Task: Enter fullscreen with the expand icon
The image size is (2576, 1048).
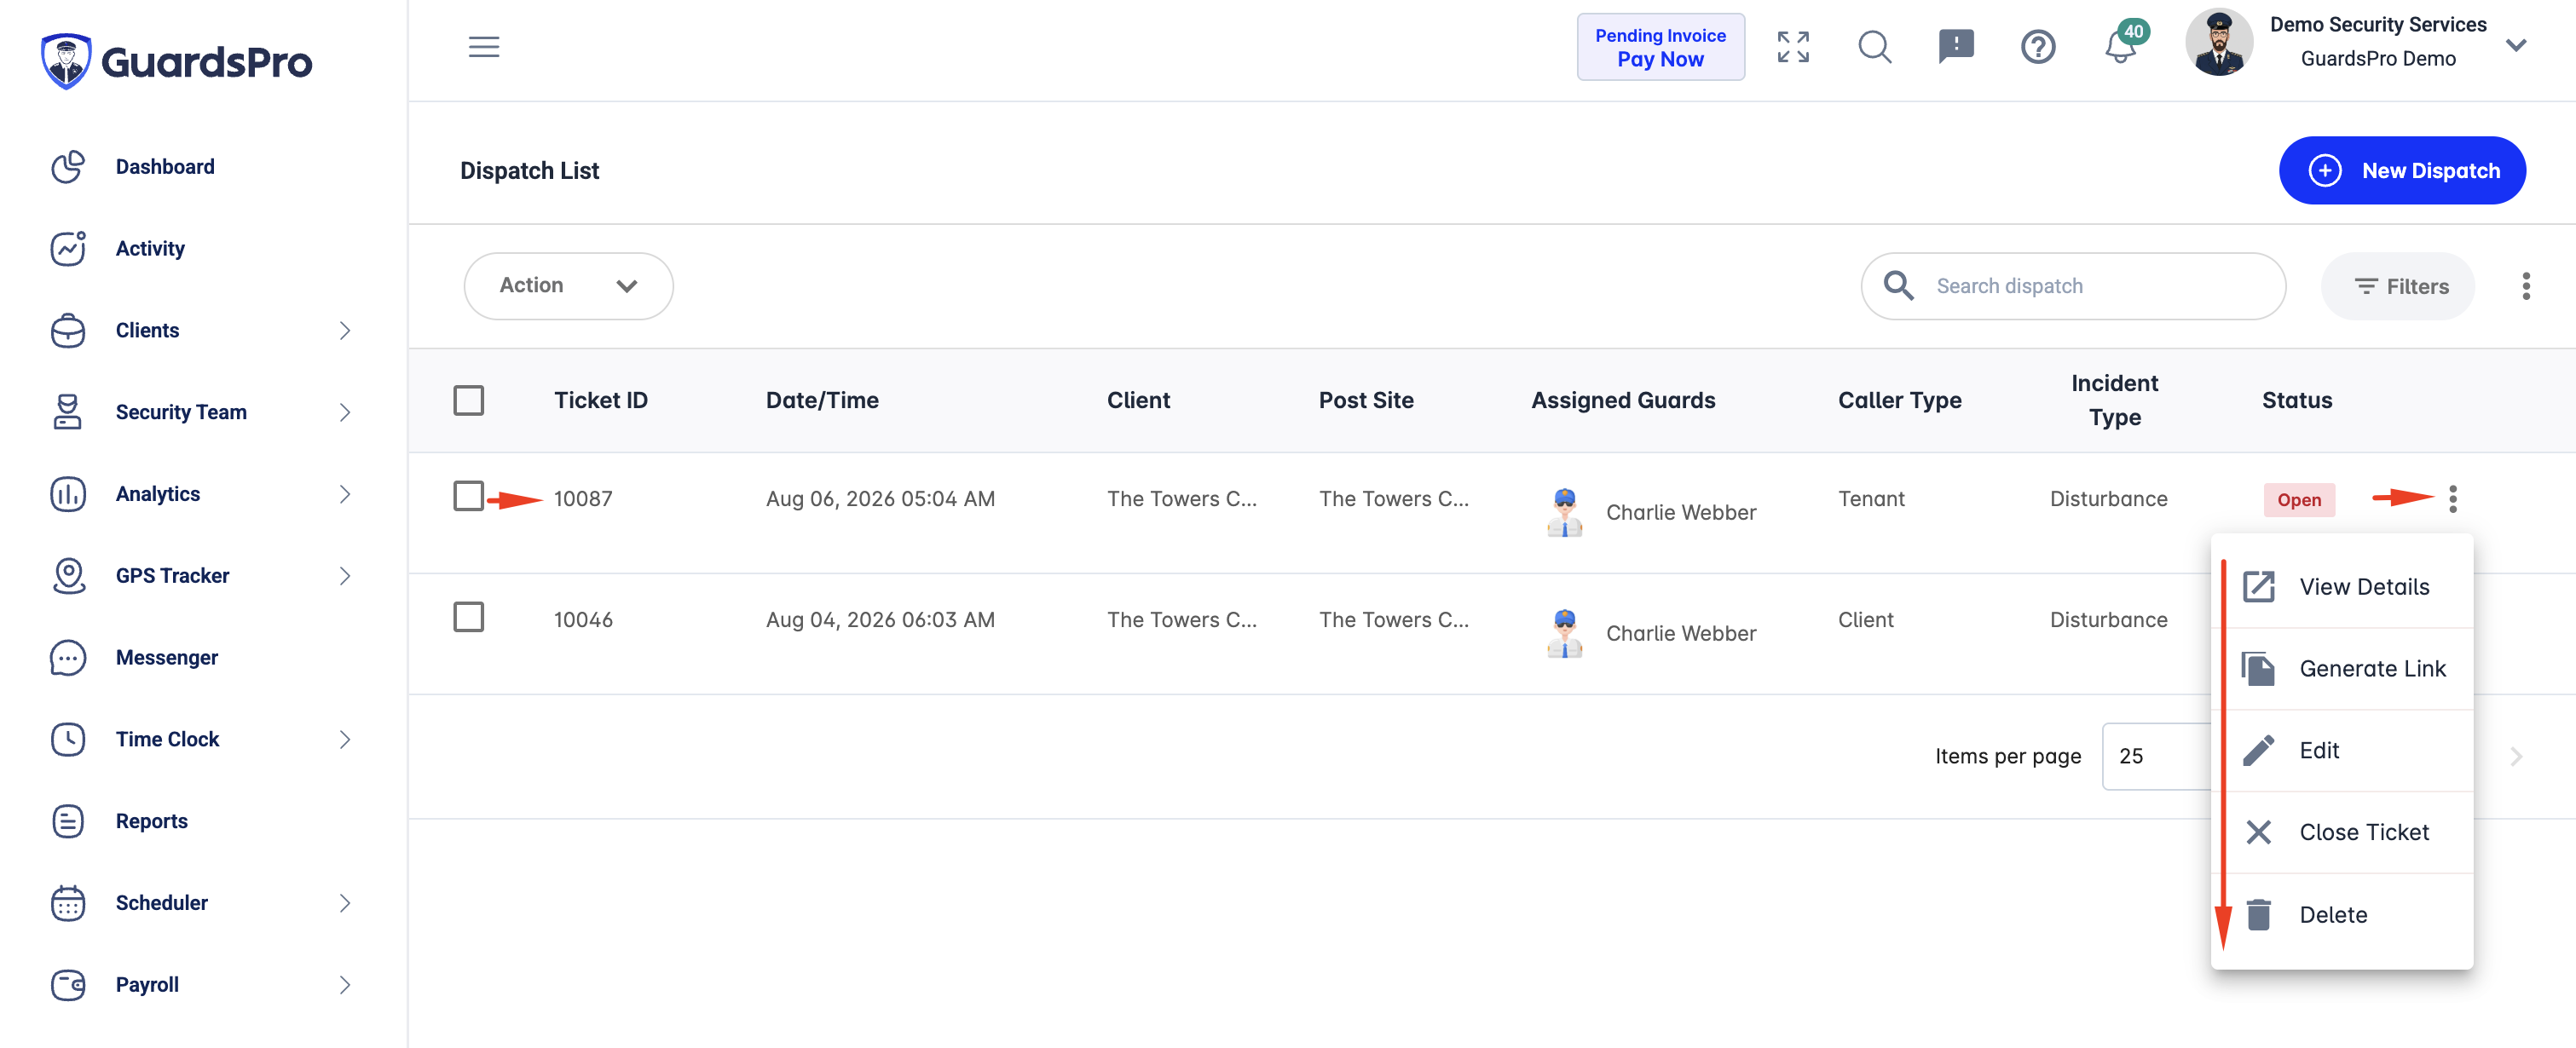Action: click(x=1793, y=47)
